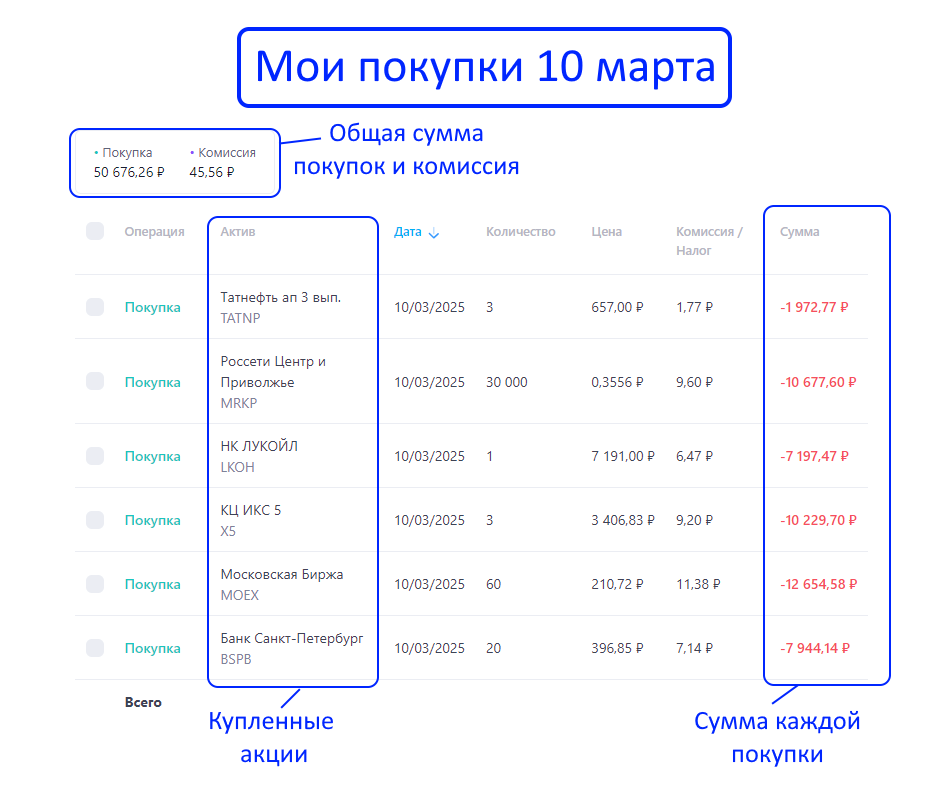Tick the select-all checkbox in the table header
The image size is (943, 801).
pyautogui.click(x=95, y=231)
